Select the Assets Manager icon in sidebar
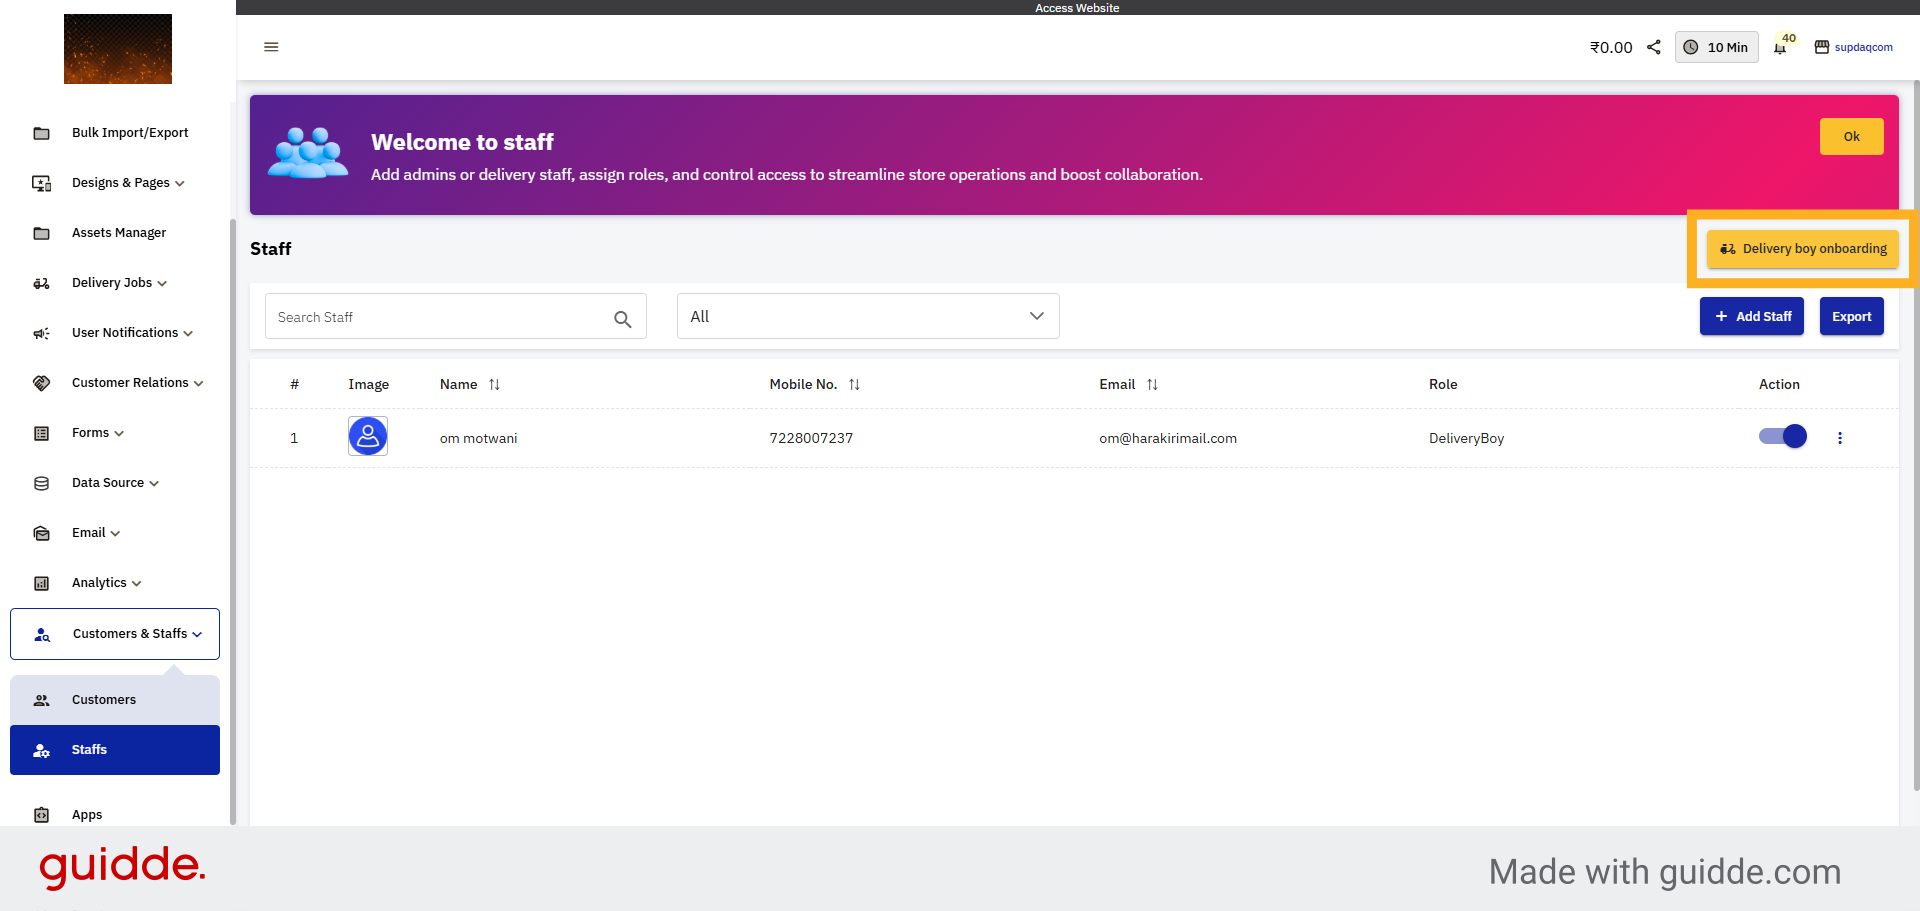 point(41,232)
